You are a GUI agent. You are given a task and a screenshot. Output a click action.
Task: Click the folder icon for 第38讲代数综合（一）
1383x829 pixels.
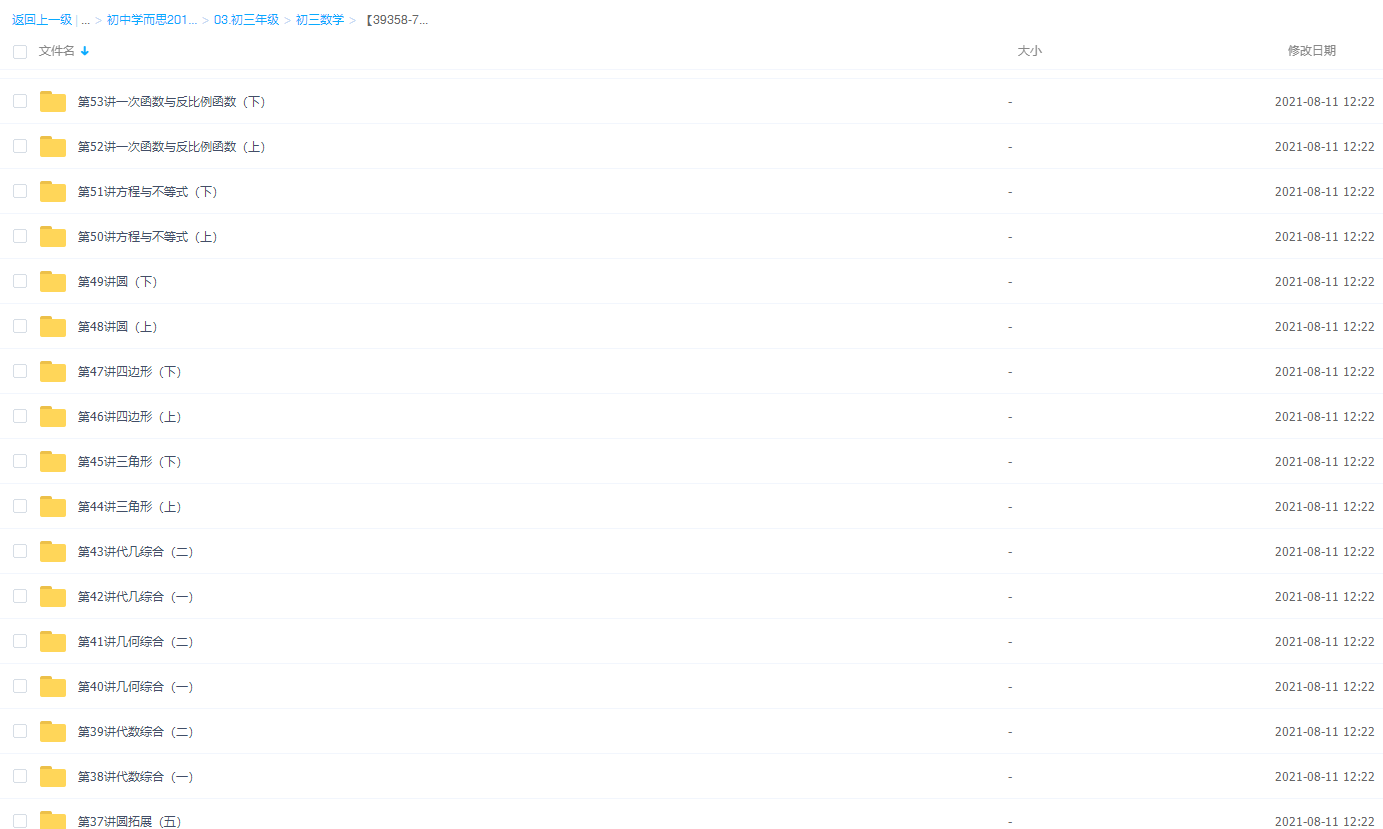click(53, 776)
